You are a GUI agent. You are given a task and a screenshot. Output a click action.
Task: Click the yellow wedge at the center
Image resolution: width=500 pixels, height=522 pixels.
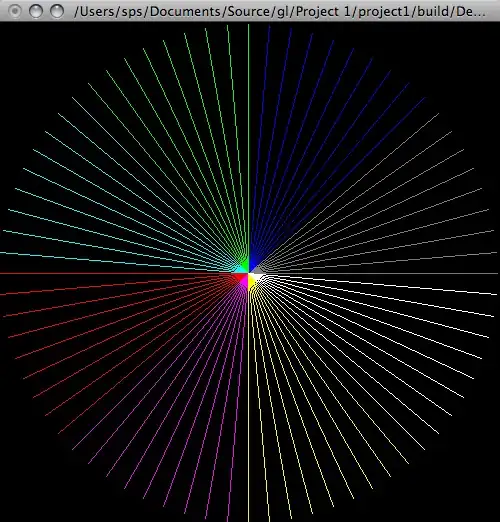(251, 282)
